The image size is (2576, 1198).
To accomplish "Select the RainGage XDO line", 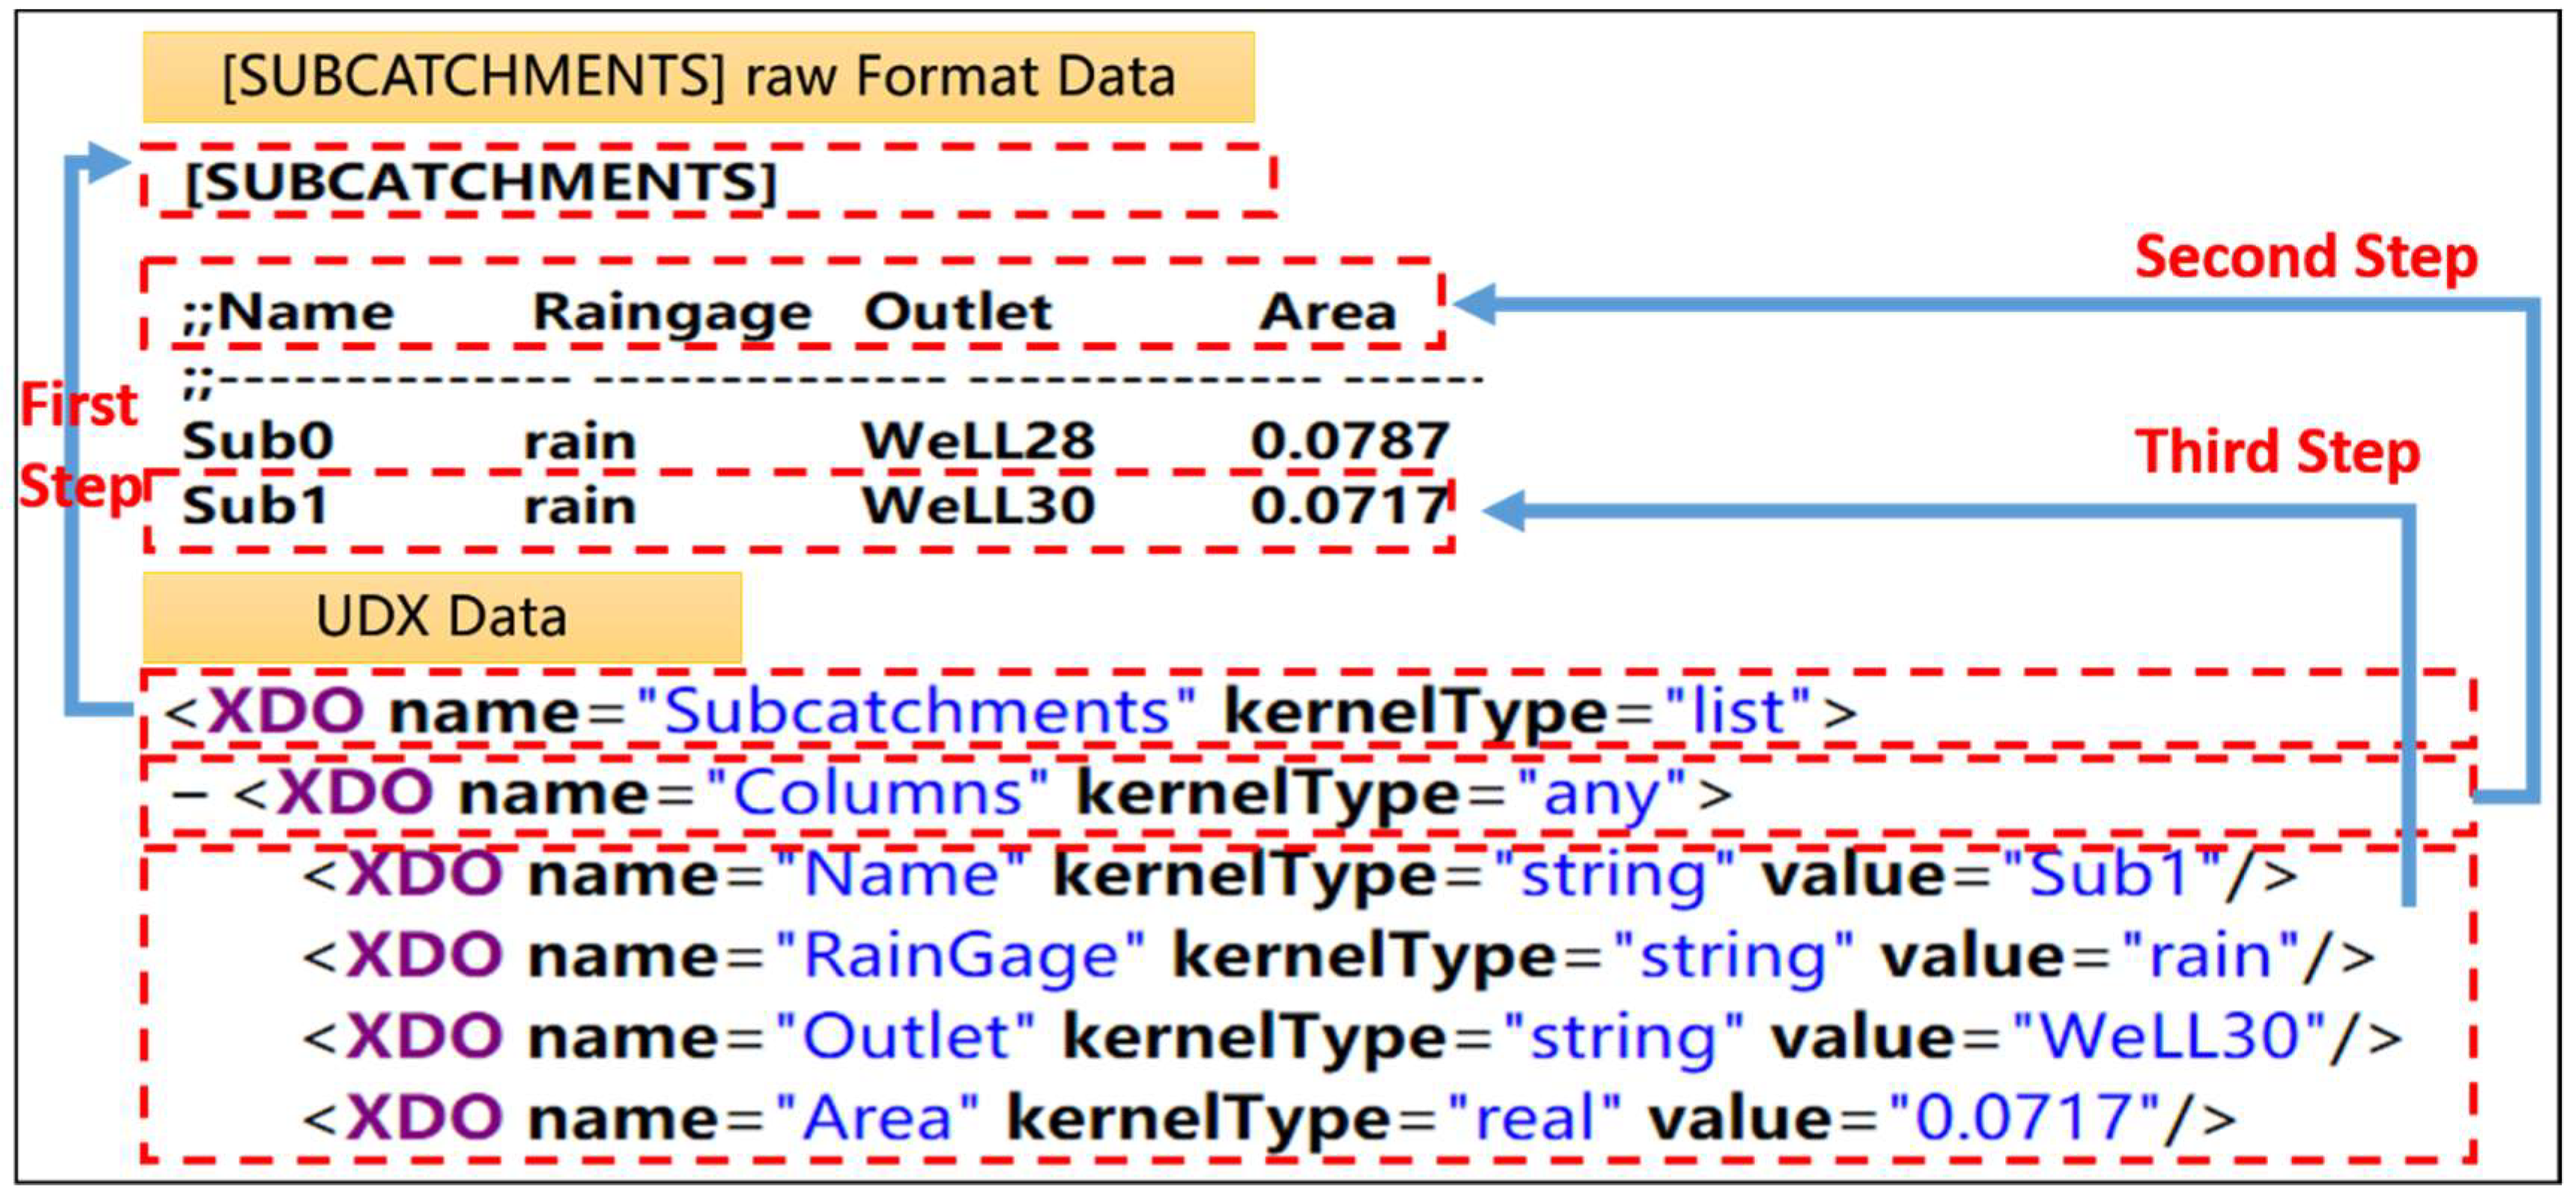I will click(x=1338, y=956).
